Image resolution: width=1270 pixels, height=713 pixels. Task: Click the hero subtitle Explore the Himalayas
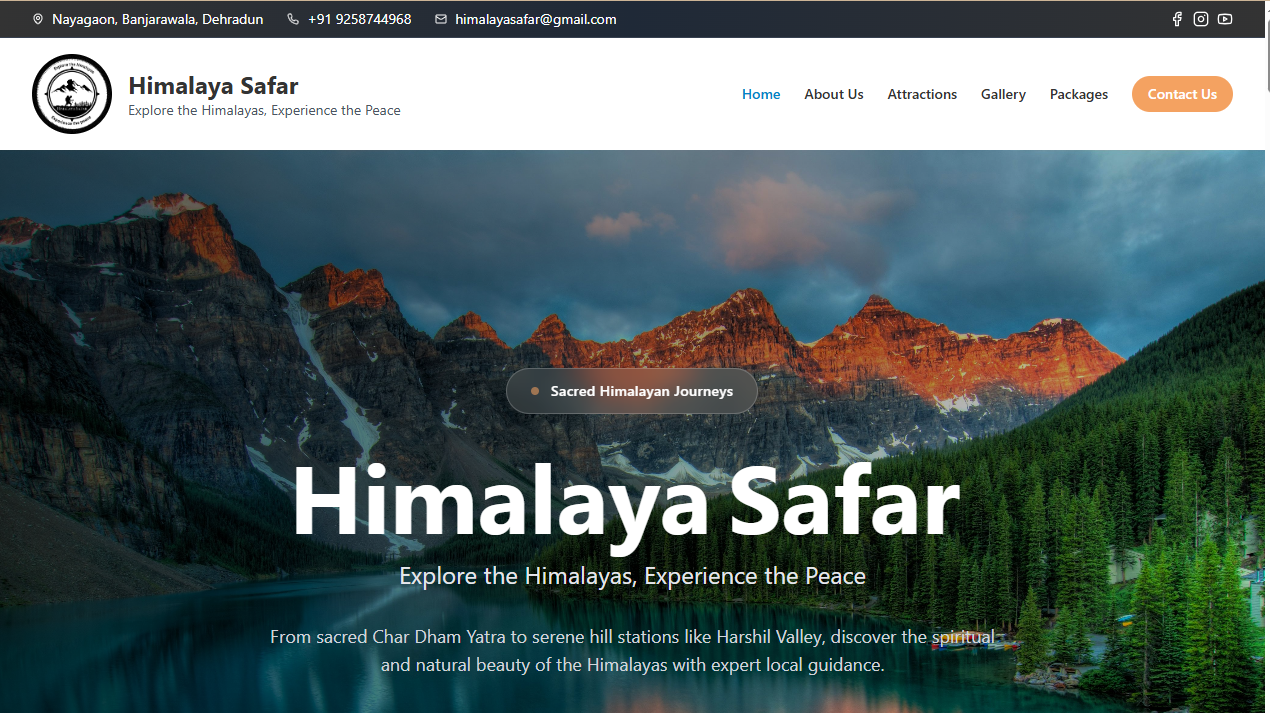pos(632,576)
